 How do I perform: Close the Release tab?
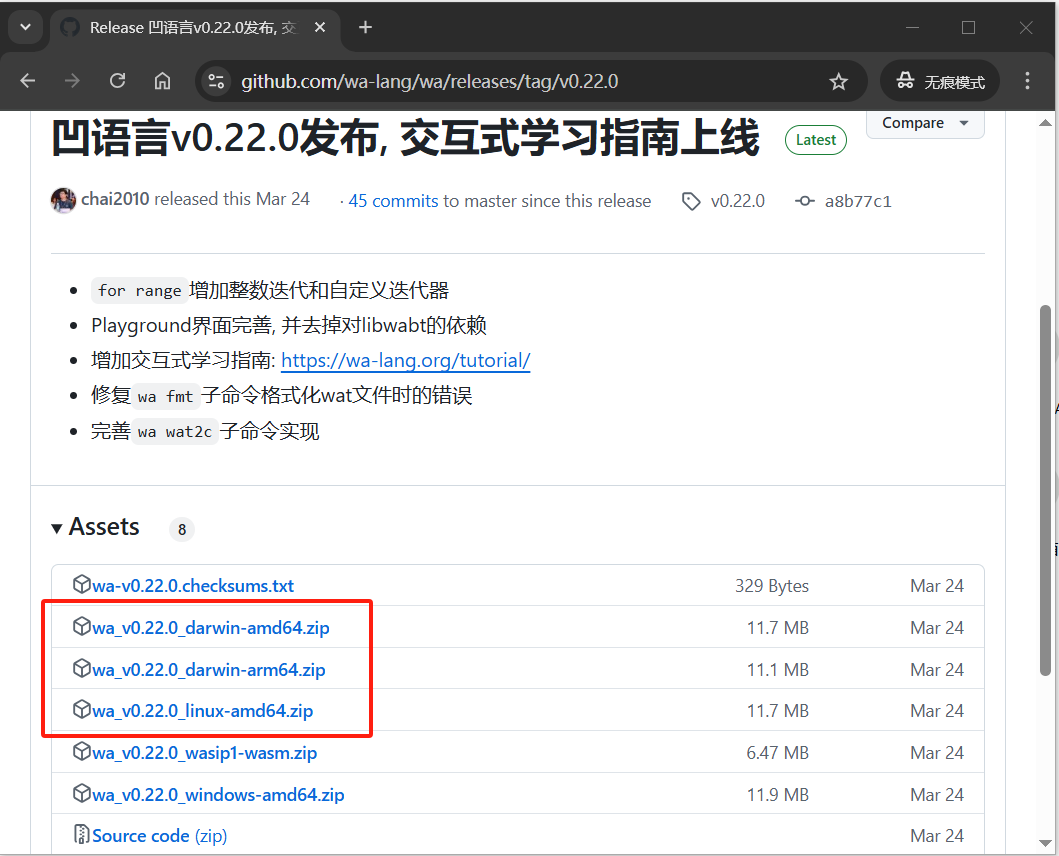[321, 27]
